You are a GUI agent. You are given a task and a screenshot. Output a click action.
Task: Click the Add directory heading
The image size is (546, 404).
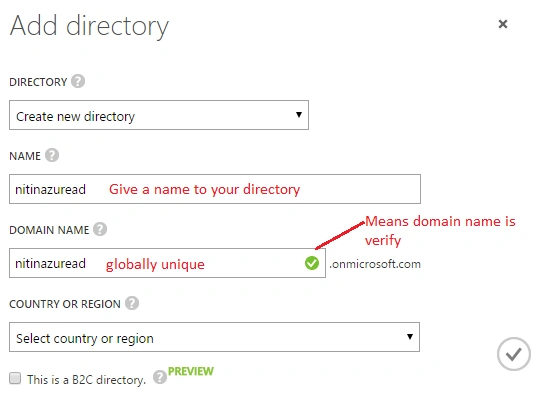pos(89,26)
